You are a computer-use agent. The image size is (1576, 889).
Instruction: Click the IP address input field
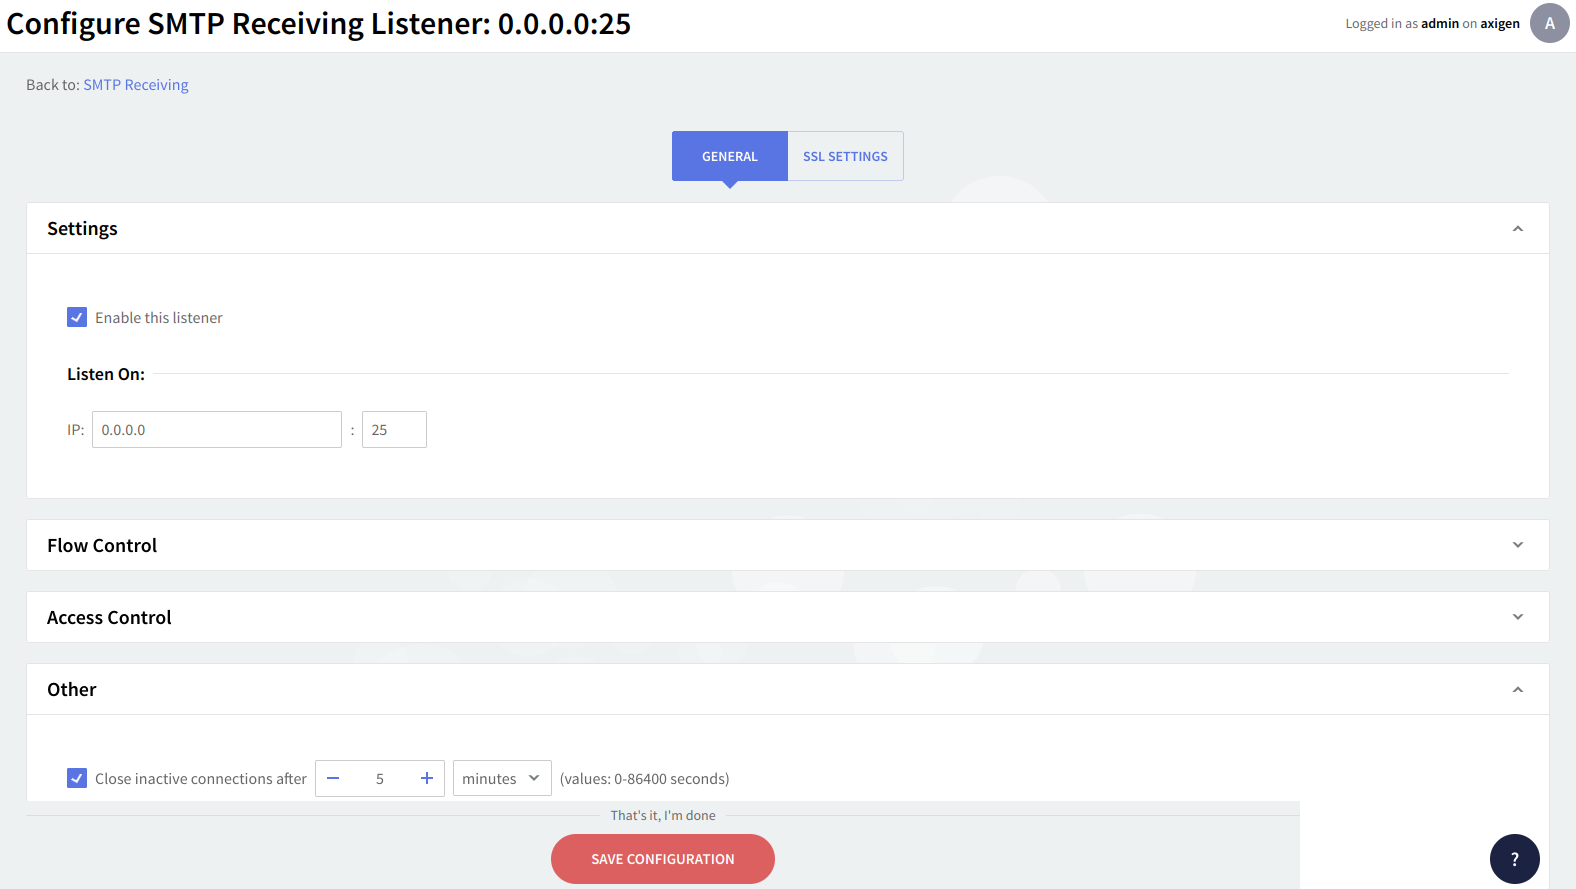(216, 430)
